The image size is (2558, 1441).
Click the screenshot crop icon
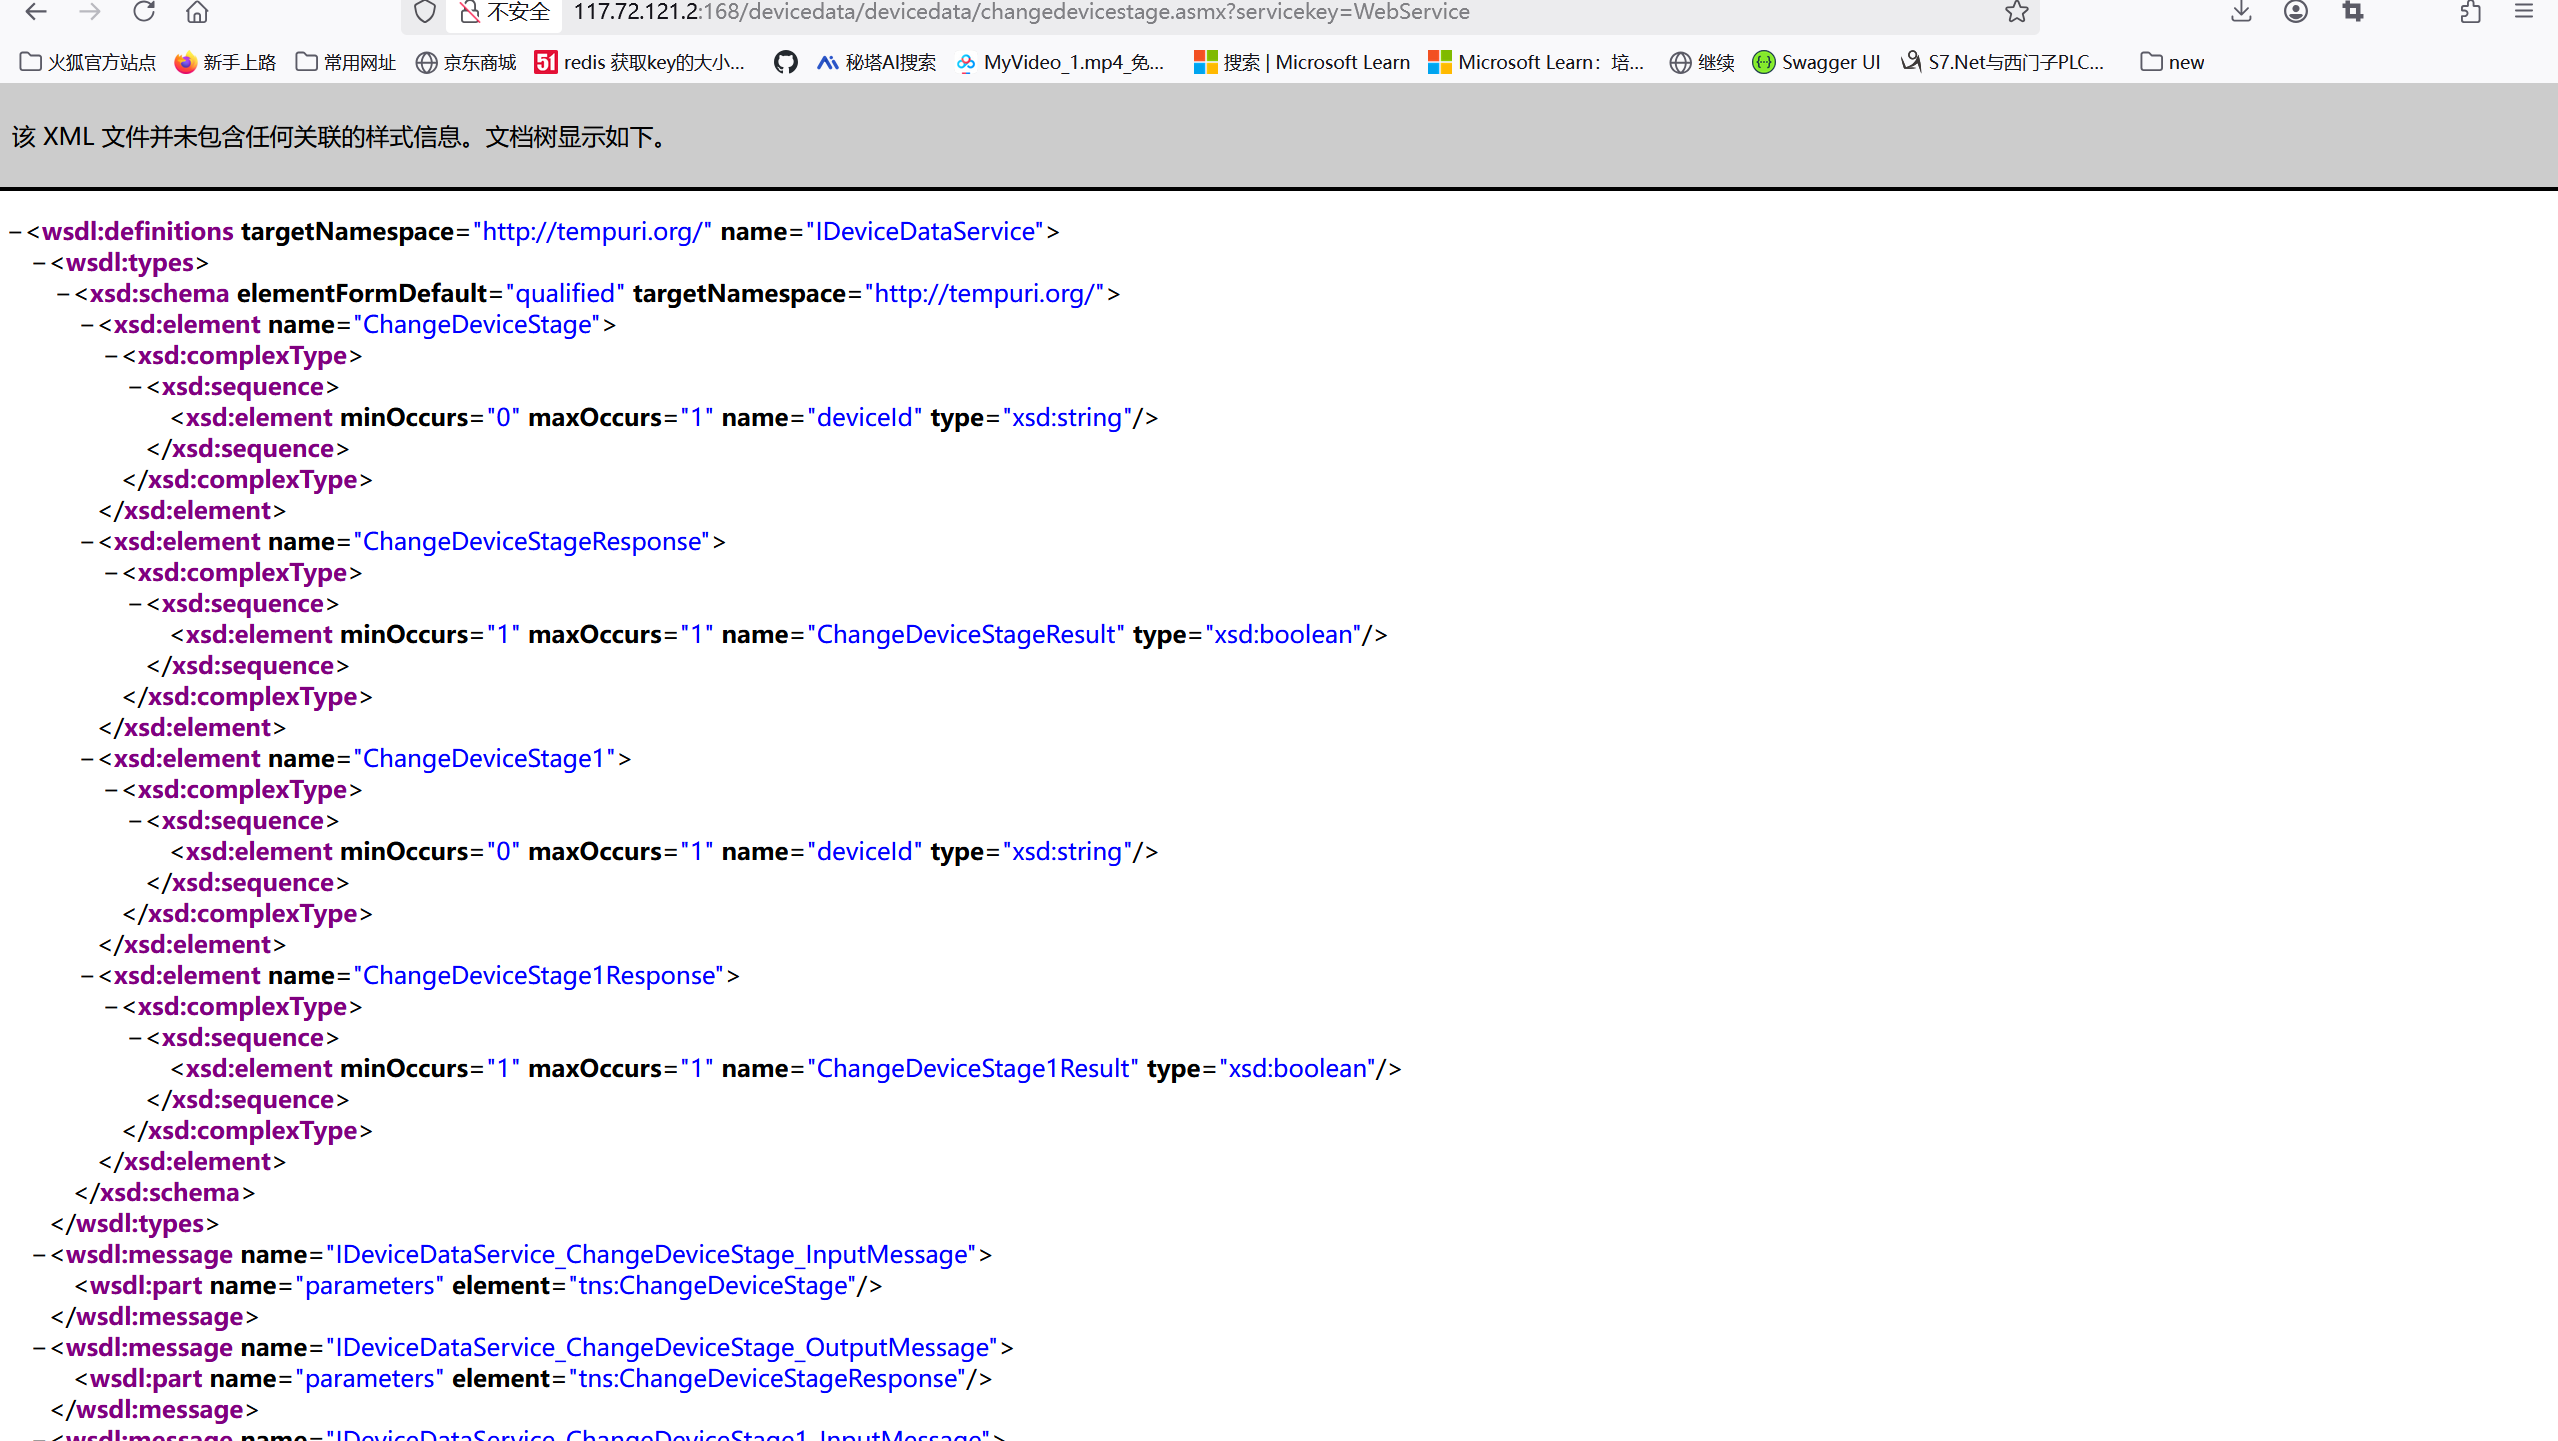click(2353, 12)
